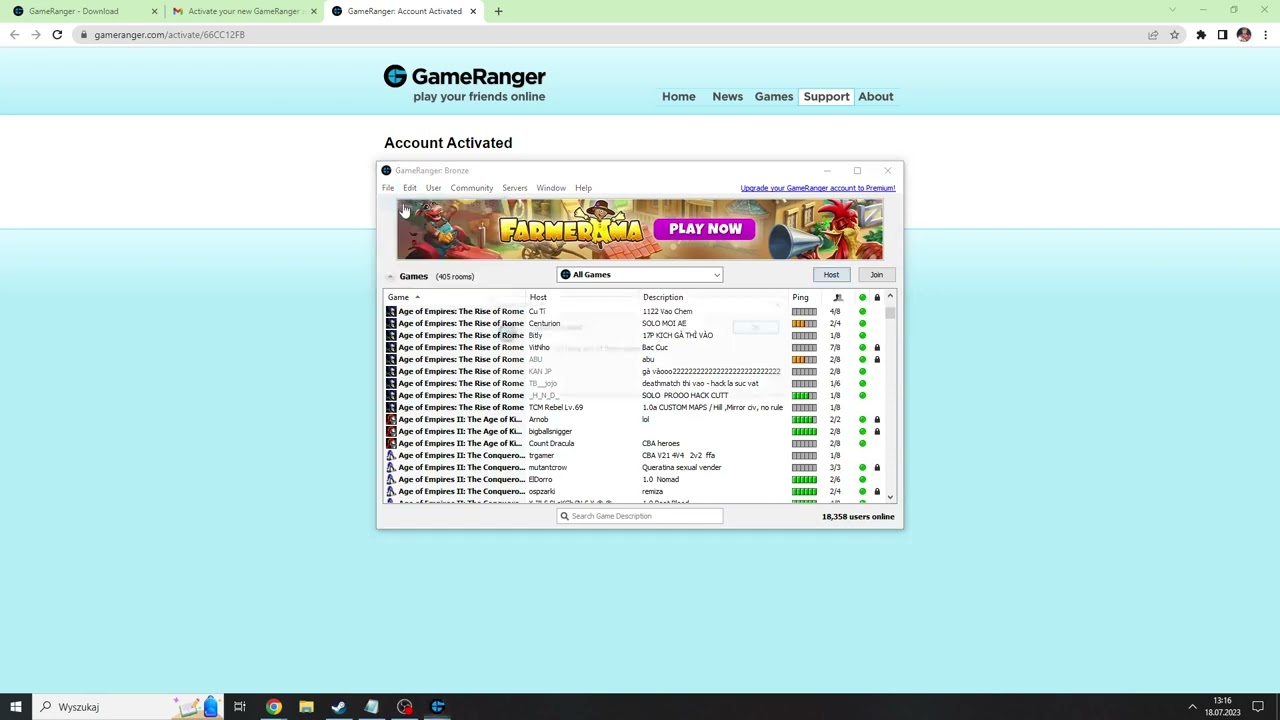Open the Edit menu in GameRanger
The height and width of the screenshot is (720, 1280).
pyautogui.click(x=410, y=188)
